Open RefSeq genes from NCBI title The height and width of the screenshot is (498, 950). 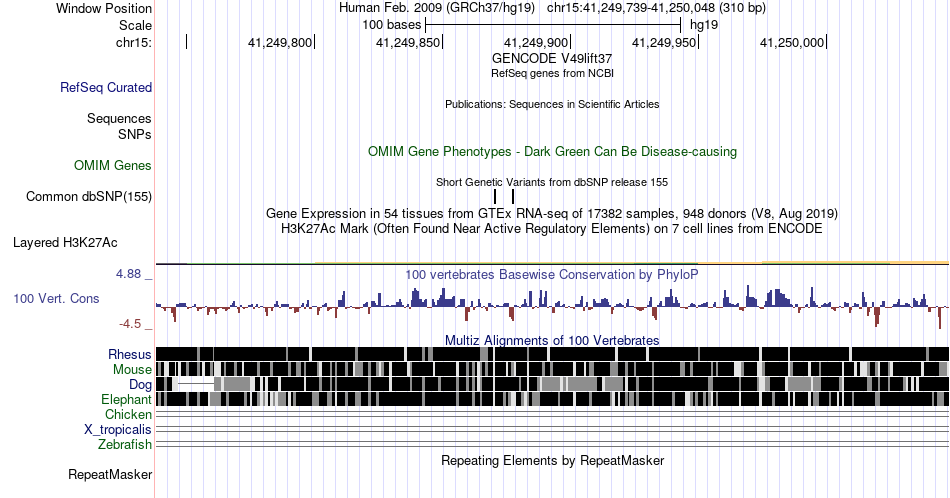coord(553,73)
